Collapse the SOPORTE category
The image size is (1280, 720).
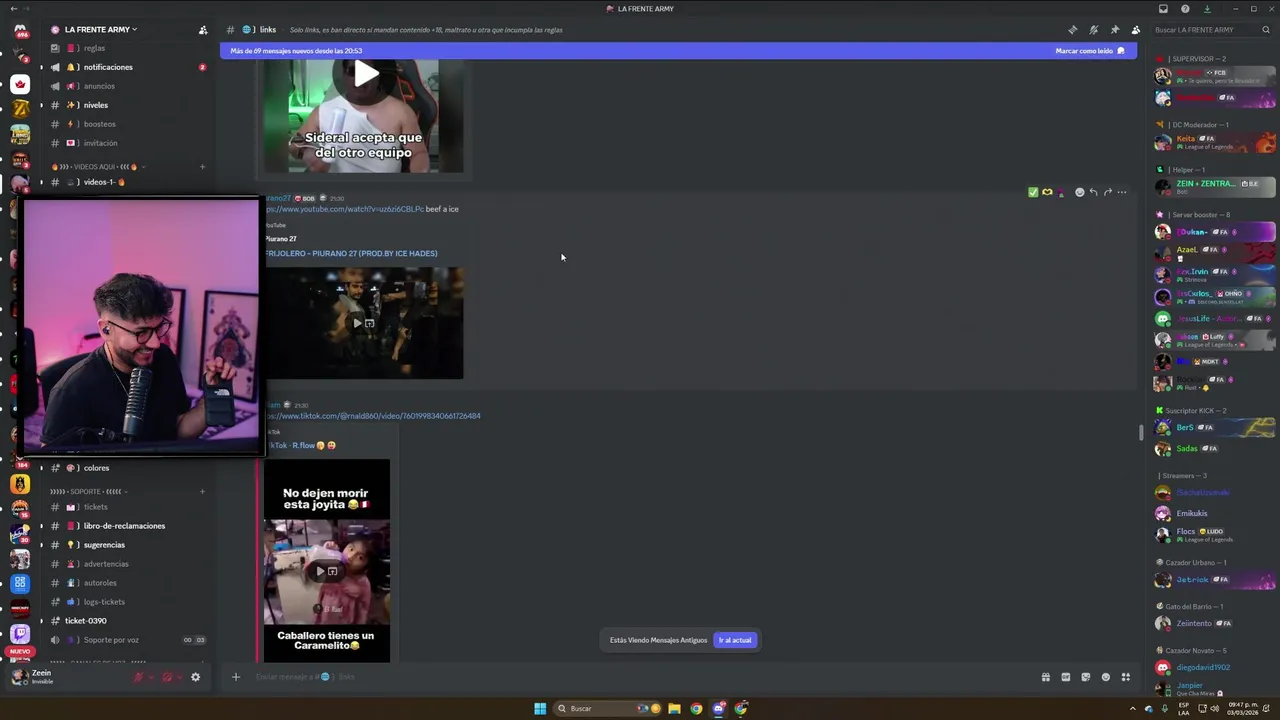pyautogui.click(x=89, y=491)
